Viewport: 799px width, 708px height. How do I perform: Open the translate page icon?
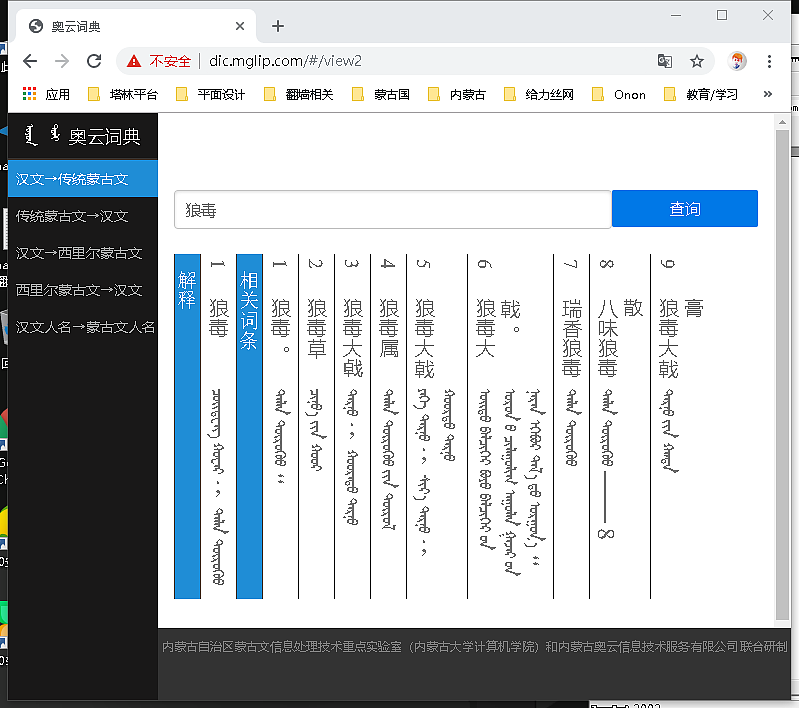[664, 61]
